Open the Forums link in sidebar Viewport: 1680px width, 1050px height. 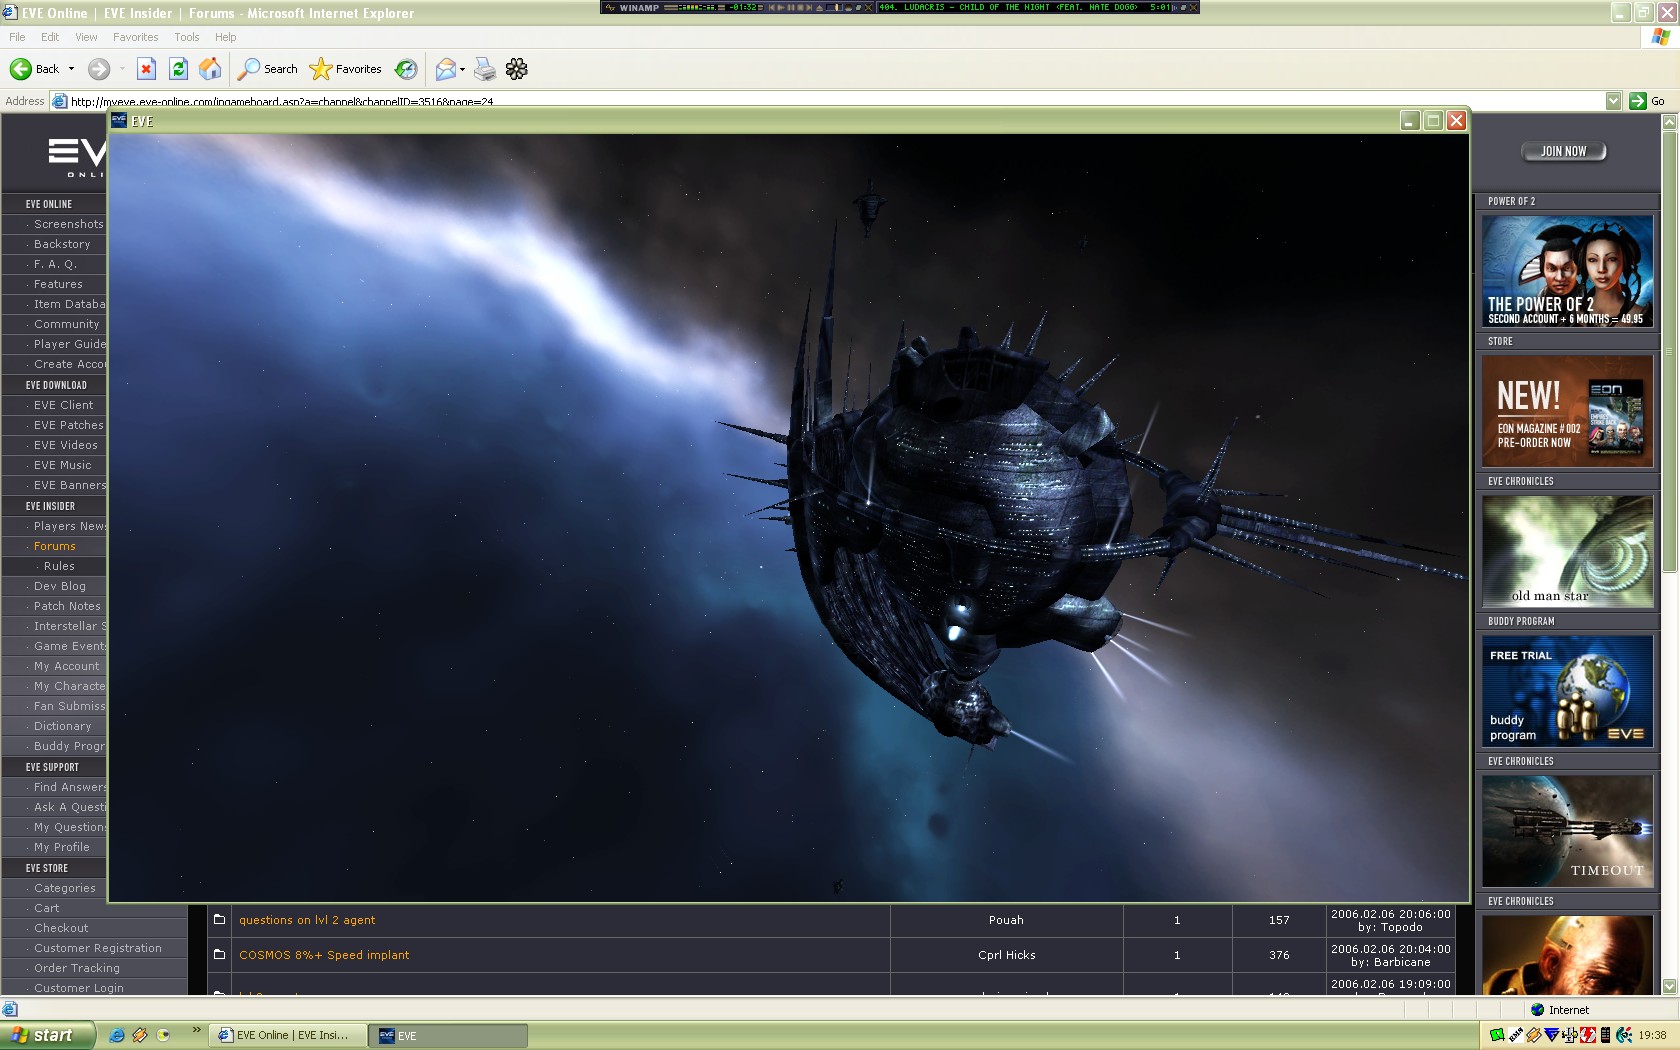tap(55, 546)
